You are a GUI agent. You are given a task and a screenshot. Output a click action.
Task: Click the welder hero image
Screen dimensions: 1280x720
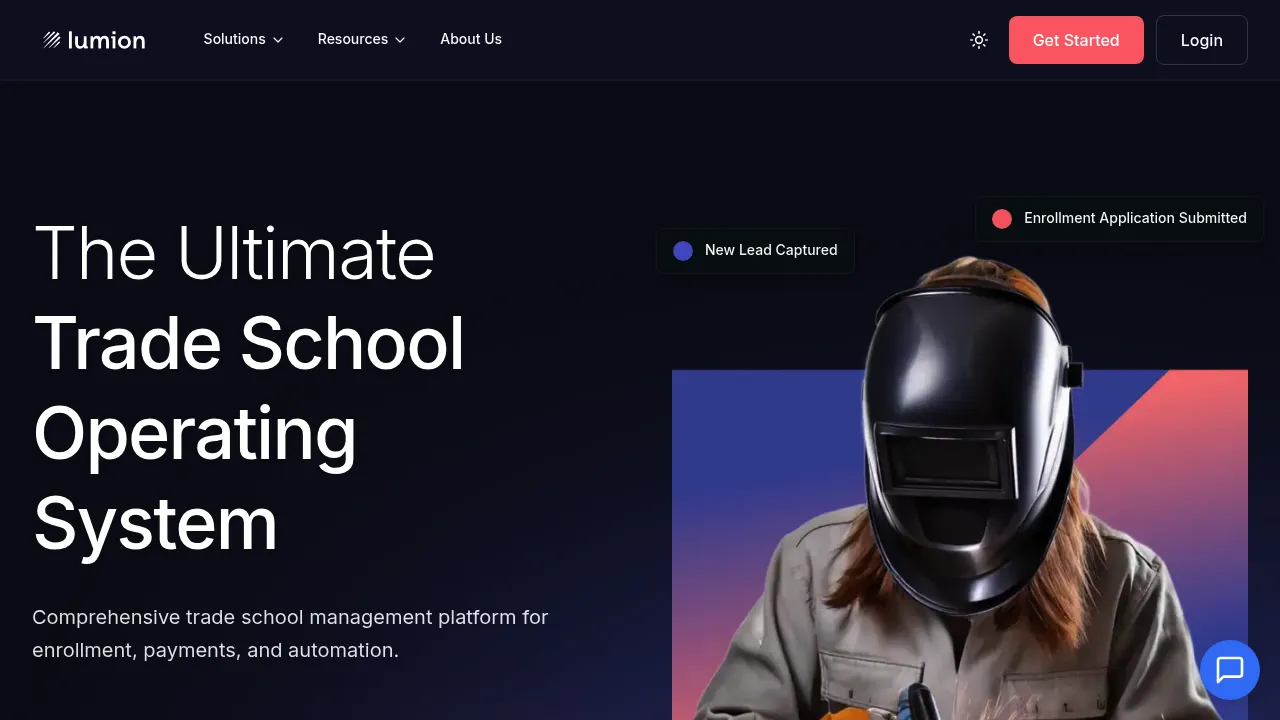[x=960, y=490]
